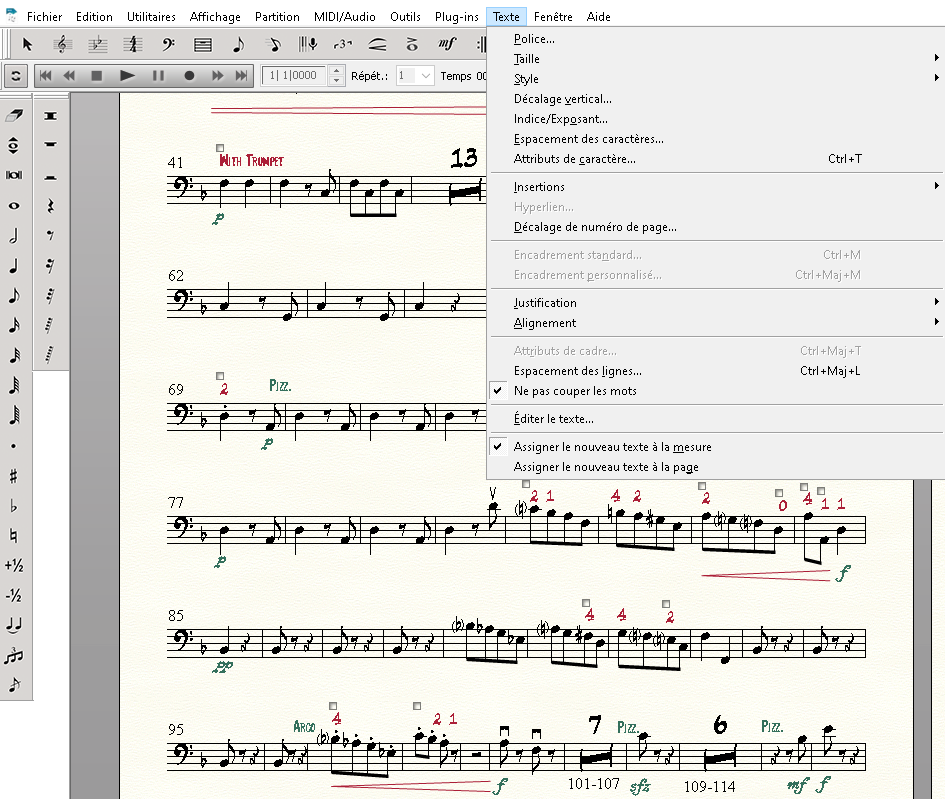Click 'Éditer le texte...' menu entry

pyautogui.click(x=553, y=419)
